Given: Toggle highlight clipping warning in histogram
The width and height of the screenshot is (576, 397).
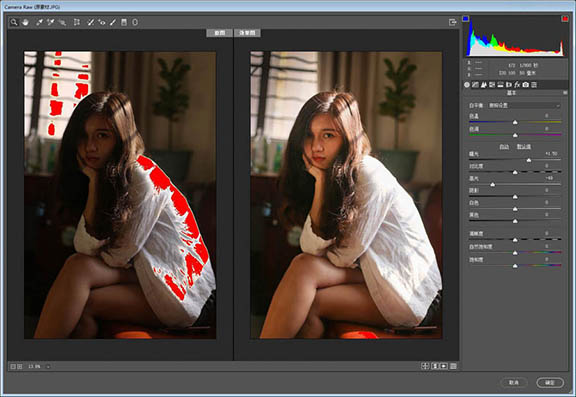Looking at the screenshot, I should click(565, 18).
